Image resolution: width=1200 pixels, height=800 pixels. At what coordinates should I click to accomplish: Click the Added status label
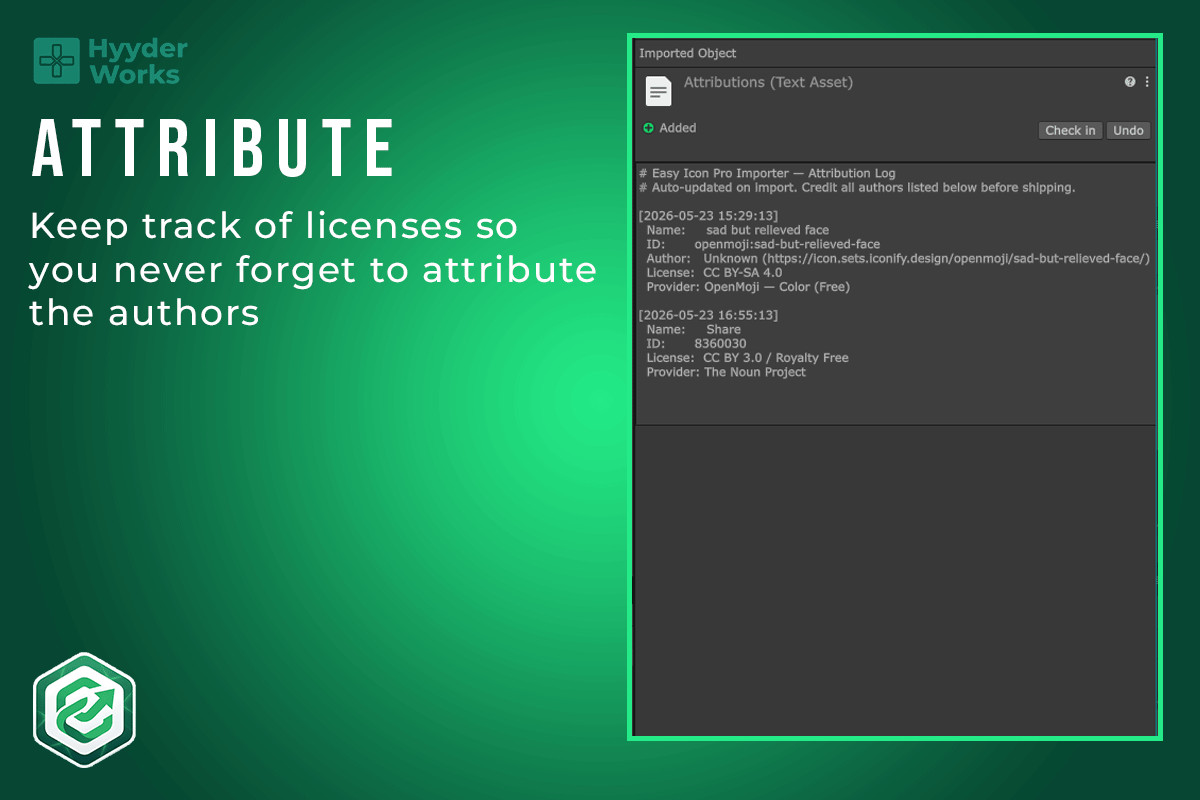[677, 128]
